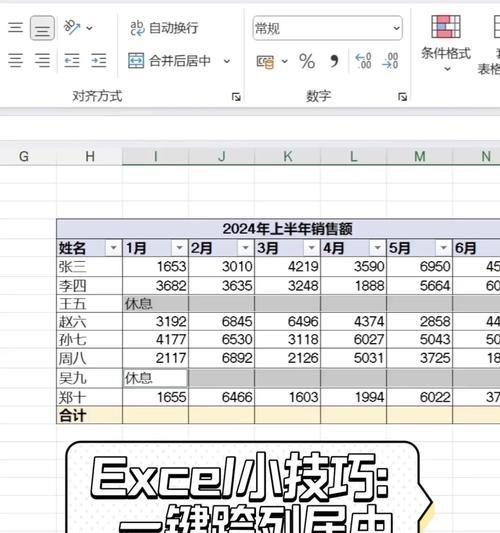Open the 常规 number format dropdown
The height and width of the screenshot is (533, 500).
[328, 28]
